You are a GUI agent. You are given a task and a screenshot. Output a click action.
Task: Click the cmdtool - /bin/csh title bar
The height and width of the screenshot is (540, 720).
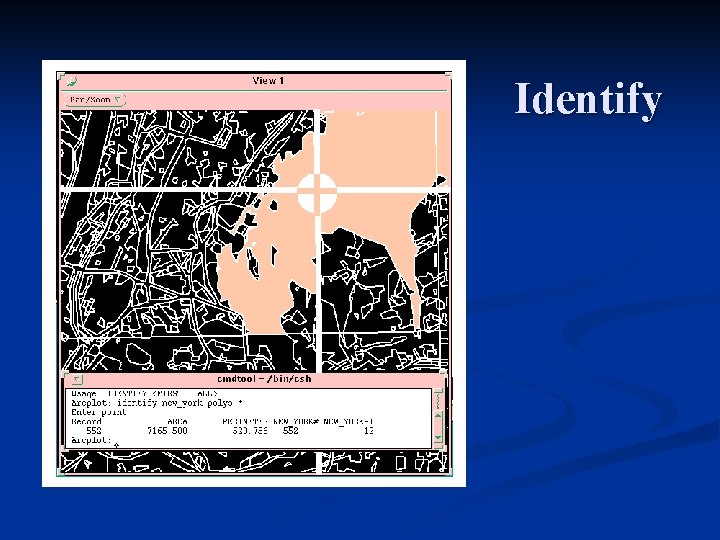254,379
